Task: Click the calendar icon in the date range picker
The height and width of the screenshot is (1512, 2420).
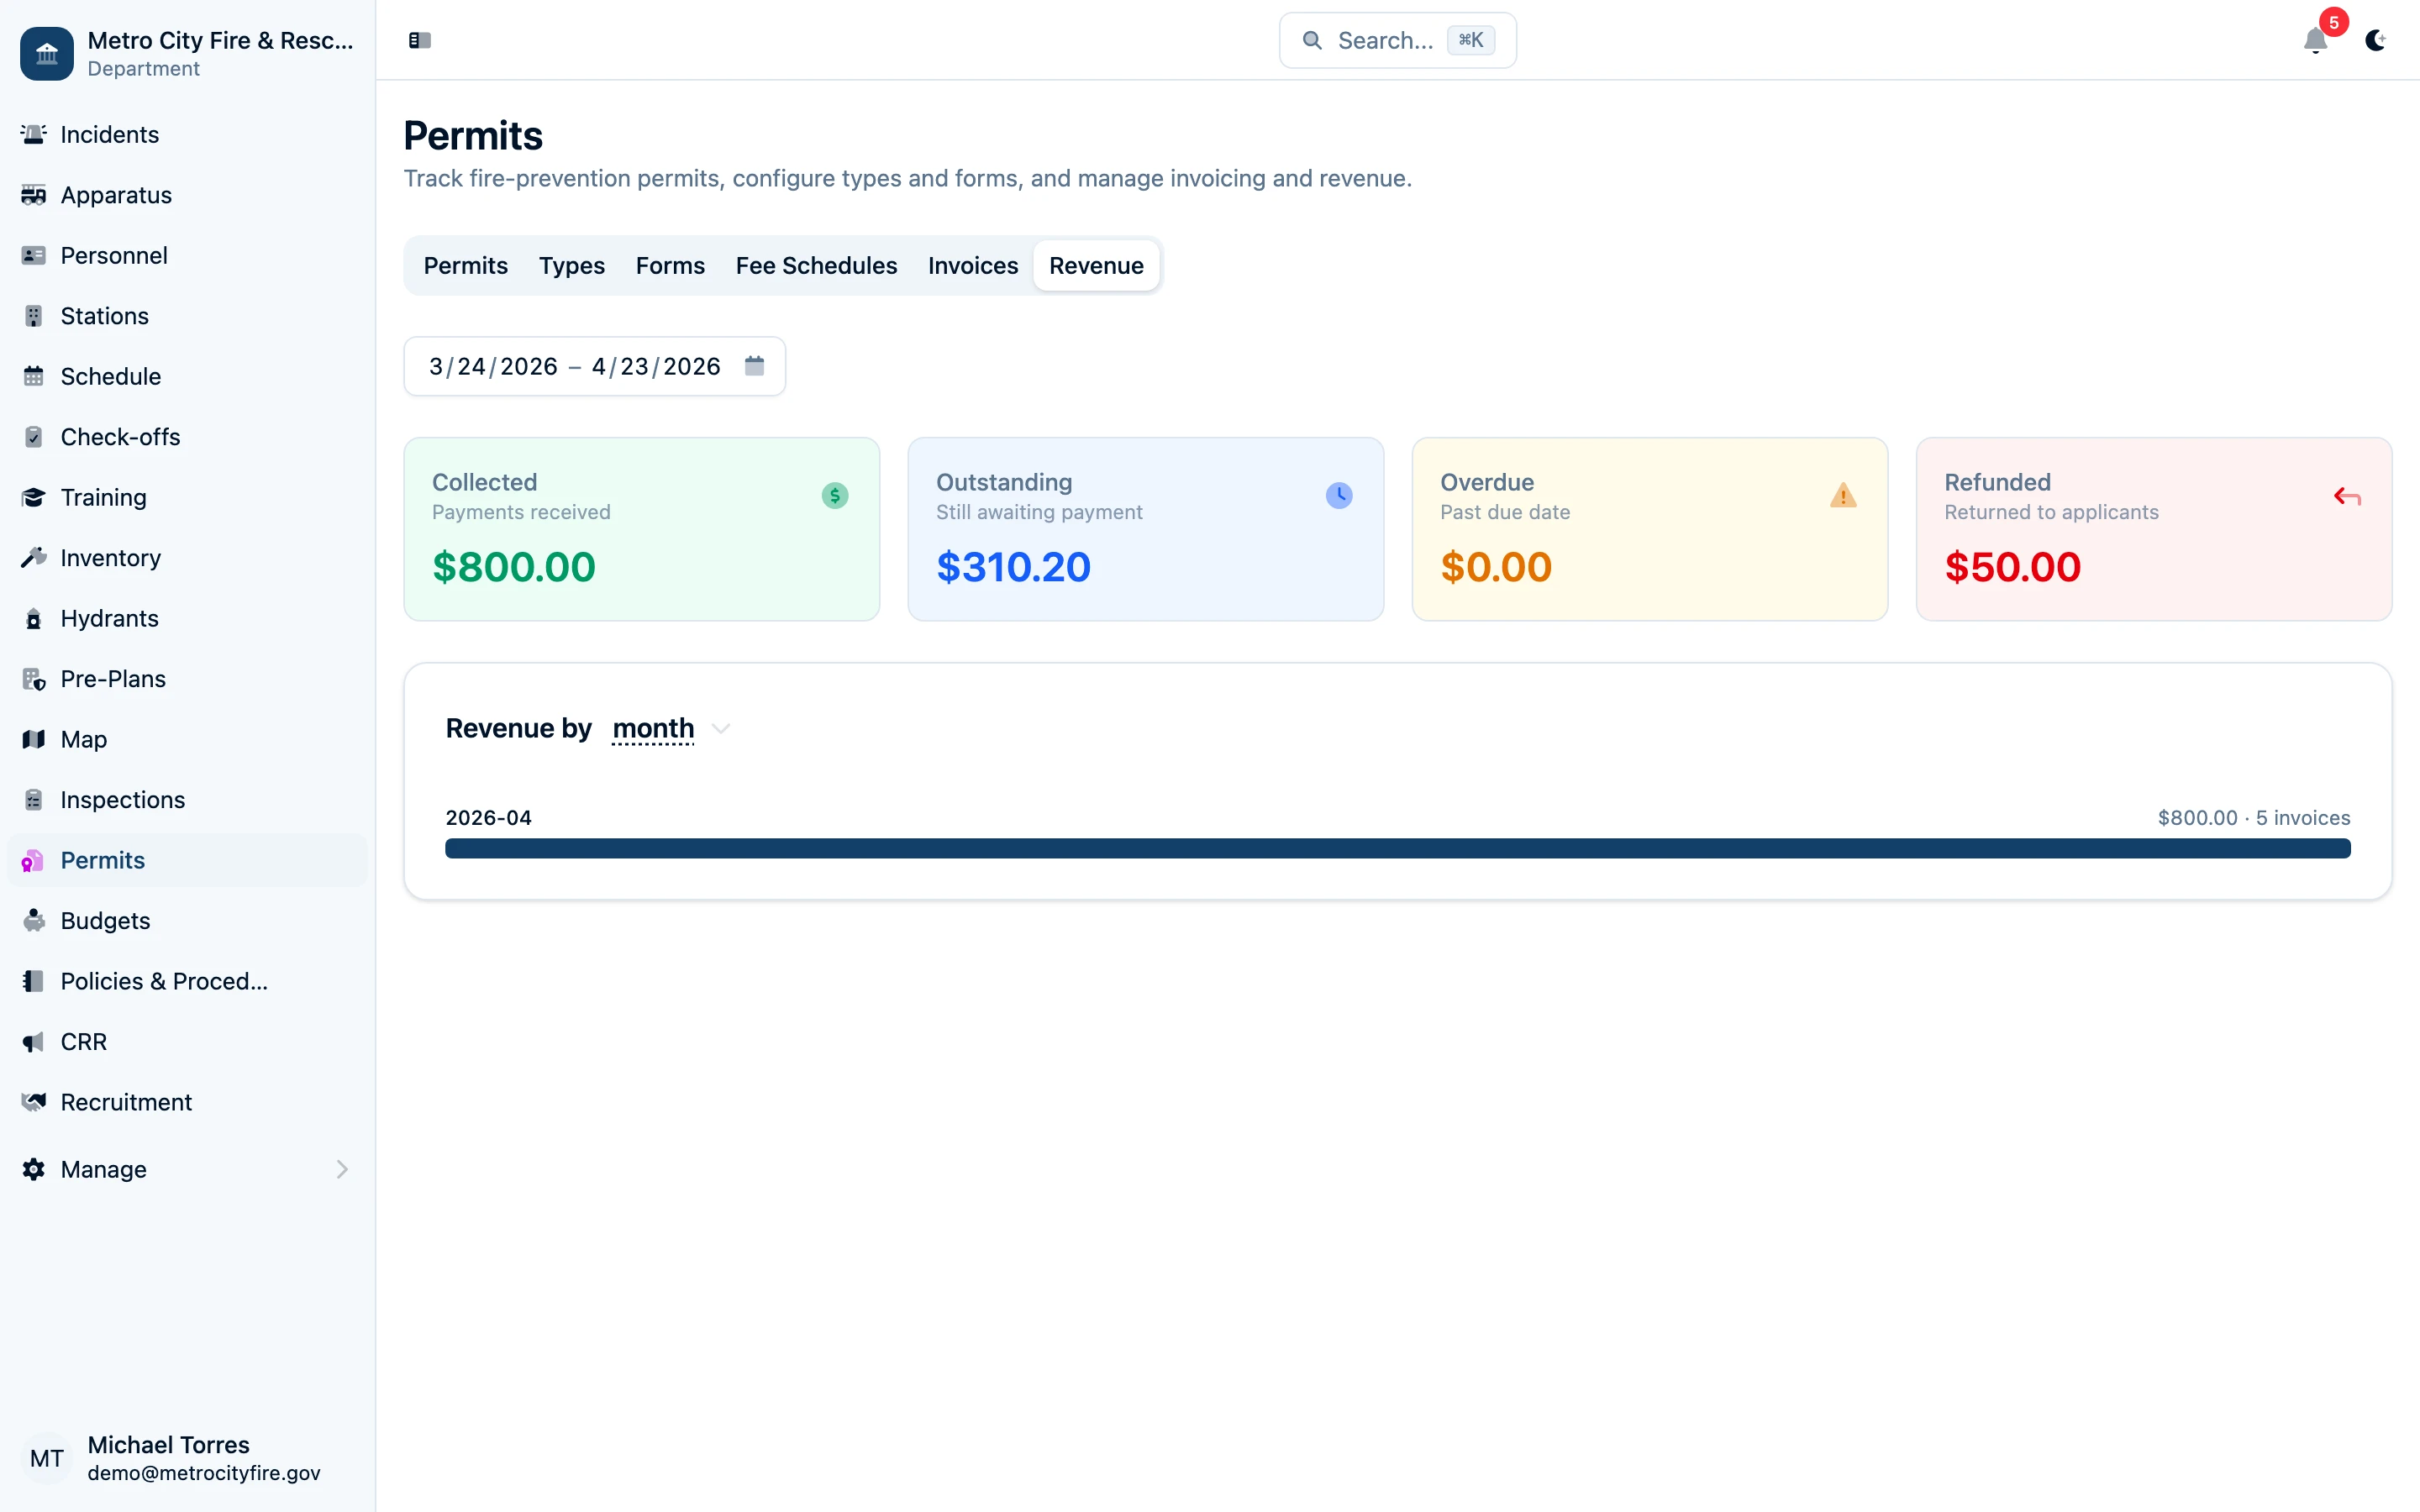Action: [754, 366]
